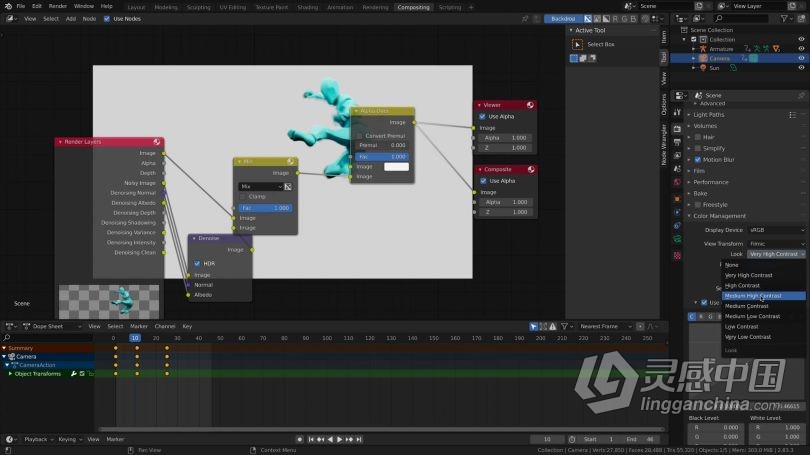
Task: Expand the Armature tree item
Action: (x=694, y=49)
